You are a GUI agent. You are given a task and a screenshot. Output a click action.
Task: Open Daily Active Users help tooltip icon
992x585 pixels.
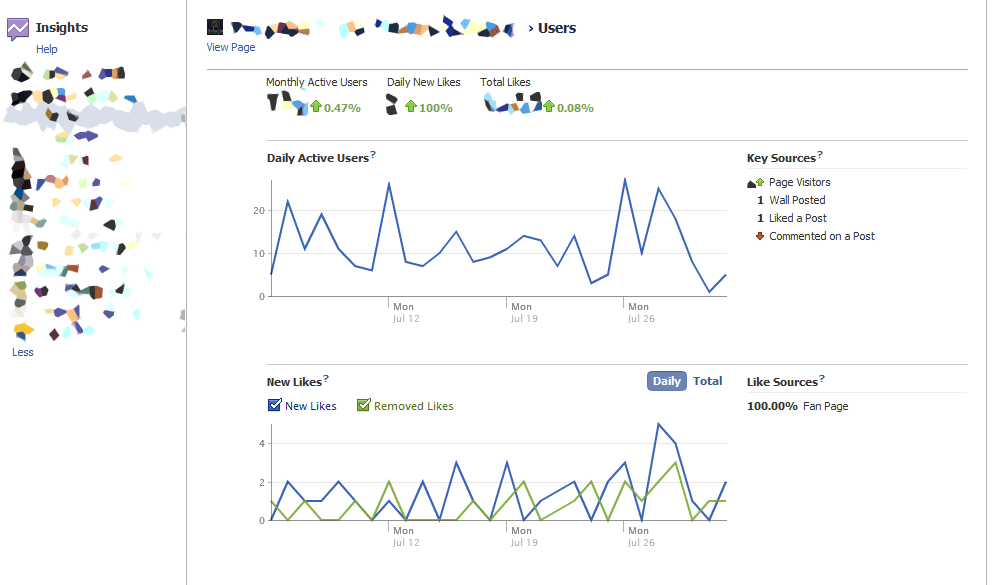373,155
